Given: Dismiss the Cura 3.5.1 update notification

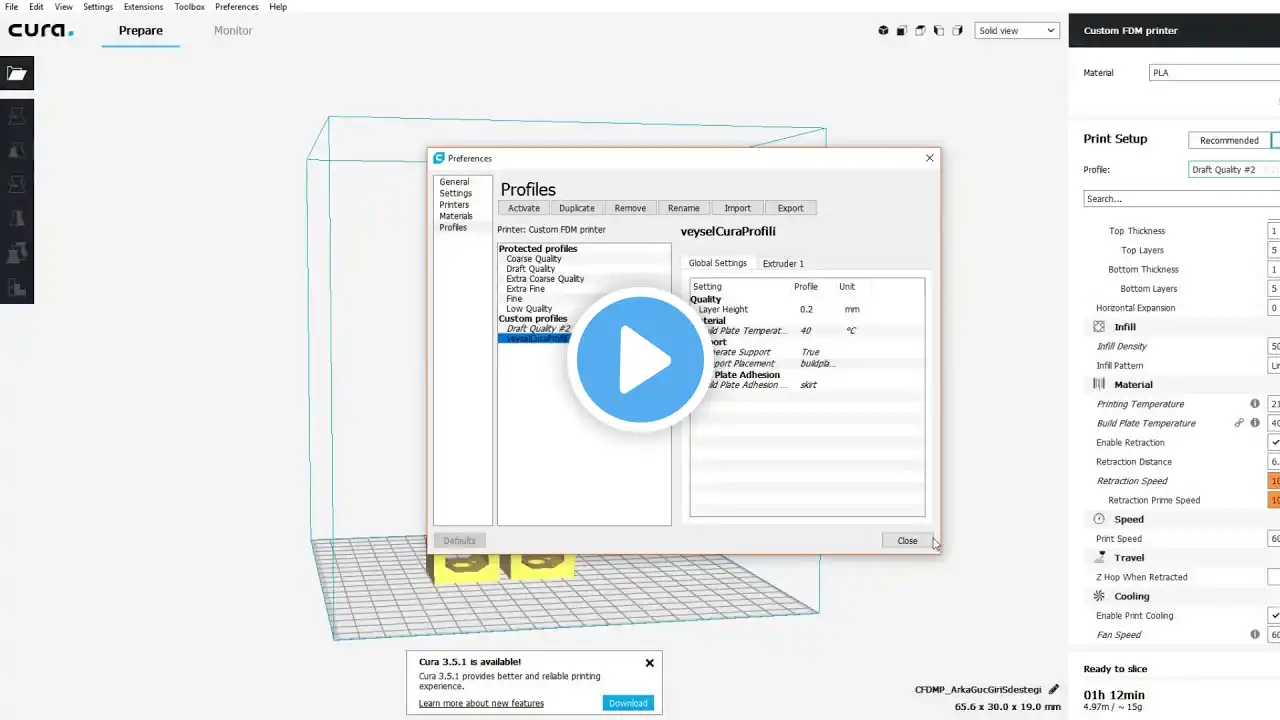Looking at the screenshot, I should pos(649,663).
